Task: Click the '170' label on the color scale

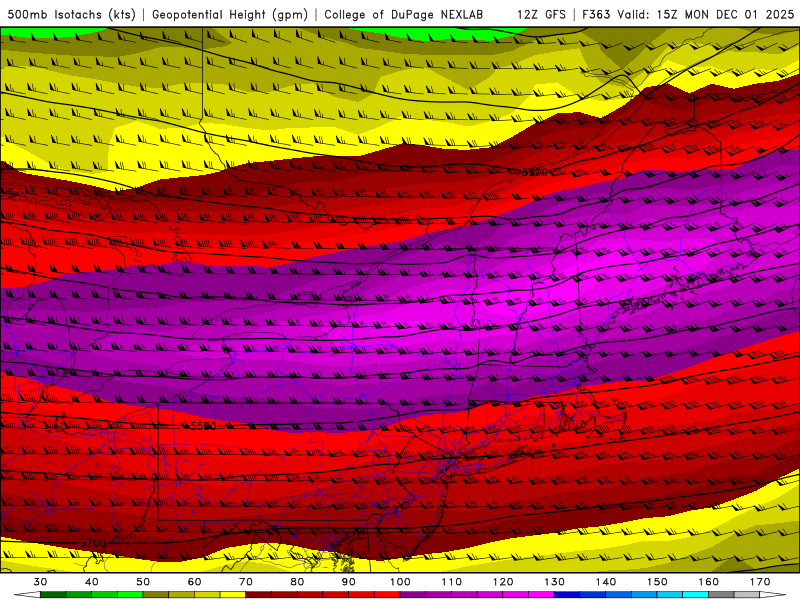Action: pos(760,582)
